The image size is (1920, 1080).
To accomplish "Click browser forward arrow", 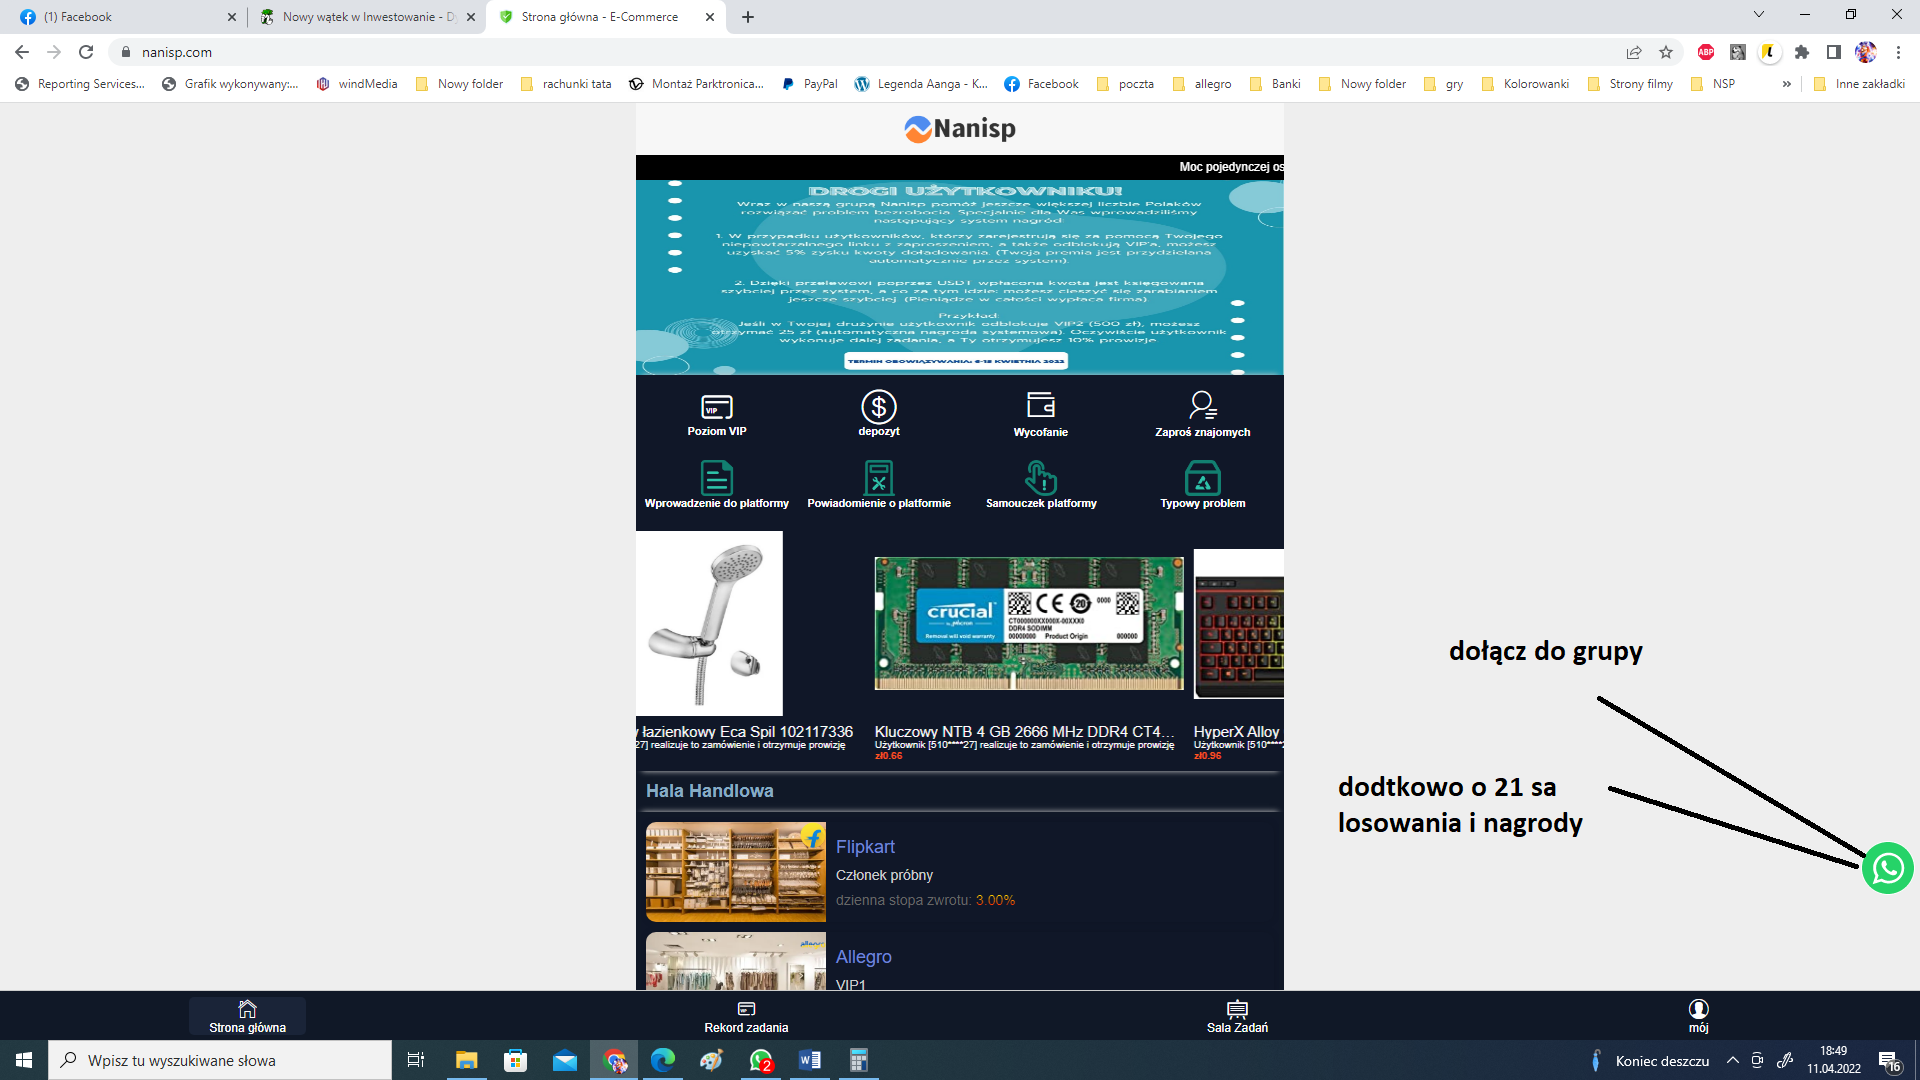I will click(x=54, y=52).
